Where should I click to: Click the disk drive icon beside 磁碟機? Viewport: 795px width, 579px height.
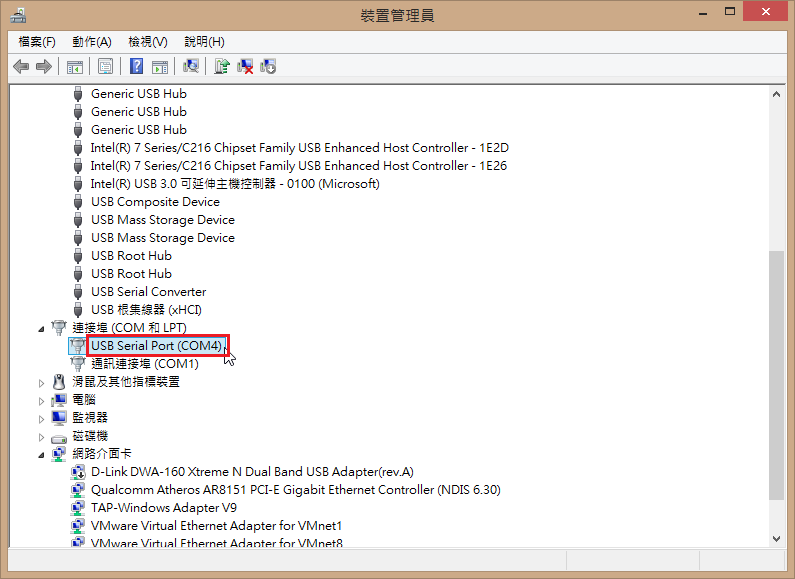[59, 437]
